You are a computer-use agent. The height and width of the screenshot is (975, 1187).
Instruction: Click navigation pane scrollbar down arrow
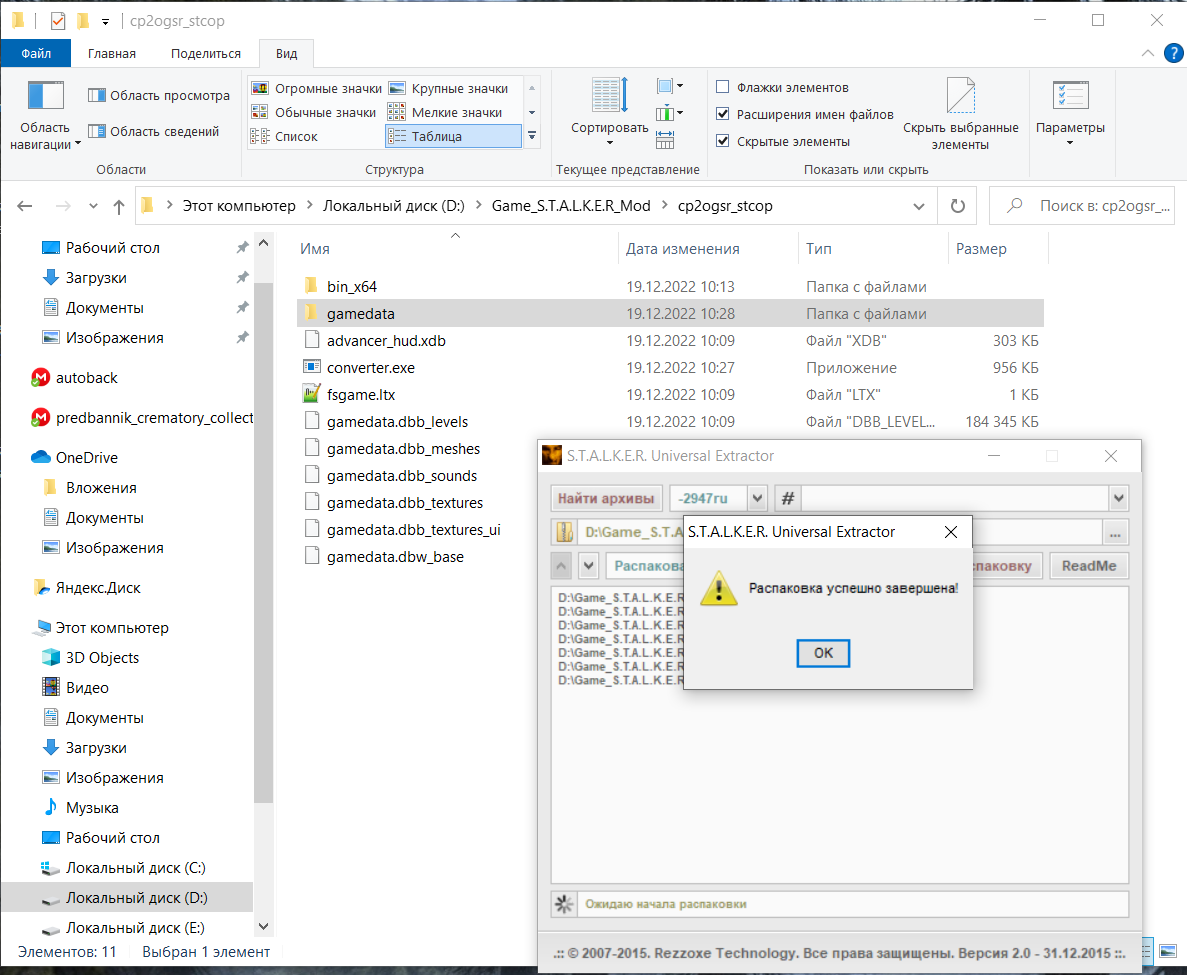pos(263,927)
